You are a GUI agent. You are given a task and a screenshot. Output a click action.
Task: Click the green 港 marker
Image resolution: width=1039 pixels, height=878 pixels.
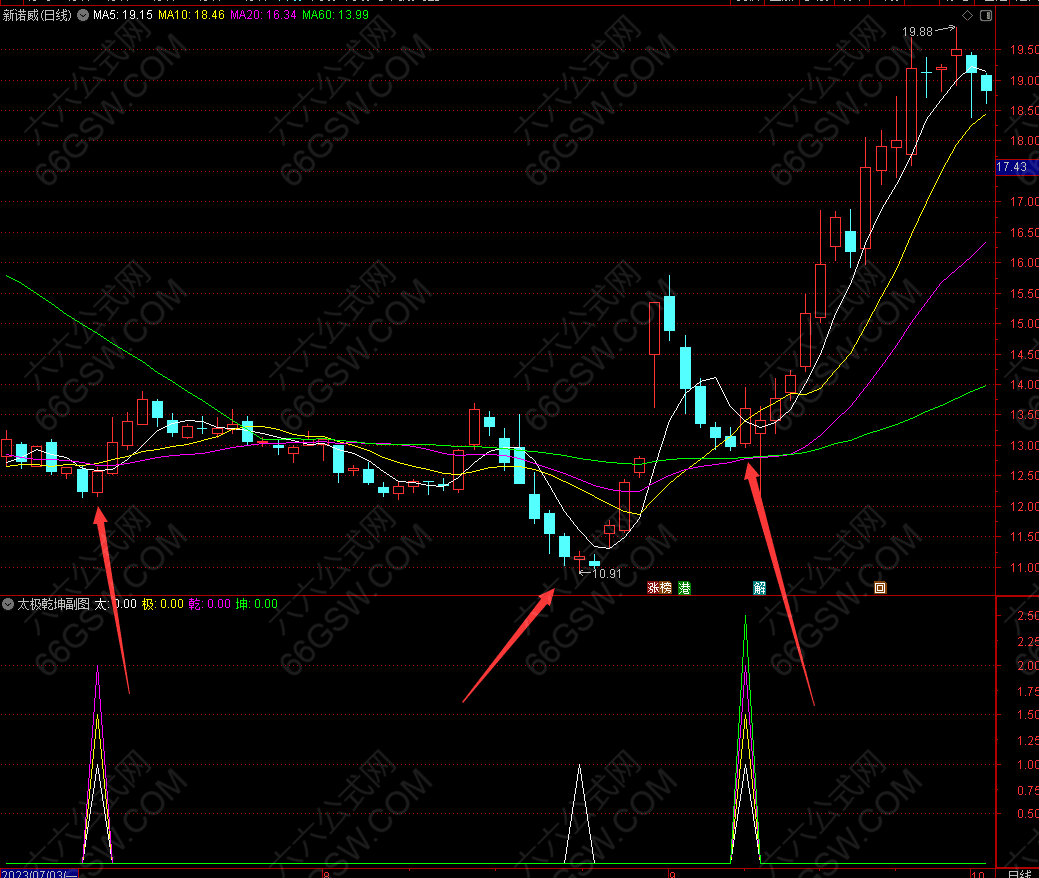pyautogui.click(x=684, y=587)
